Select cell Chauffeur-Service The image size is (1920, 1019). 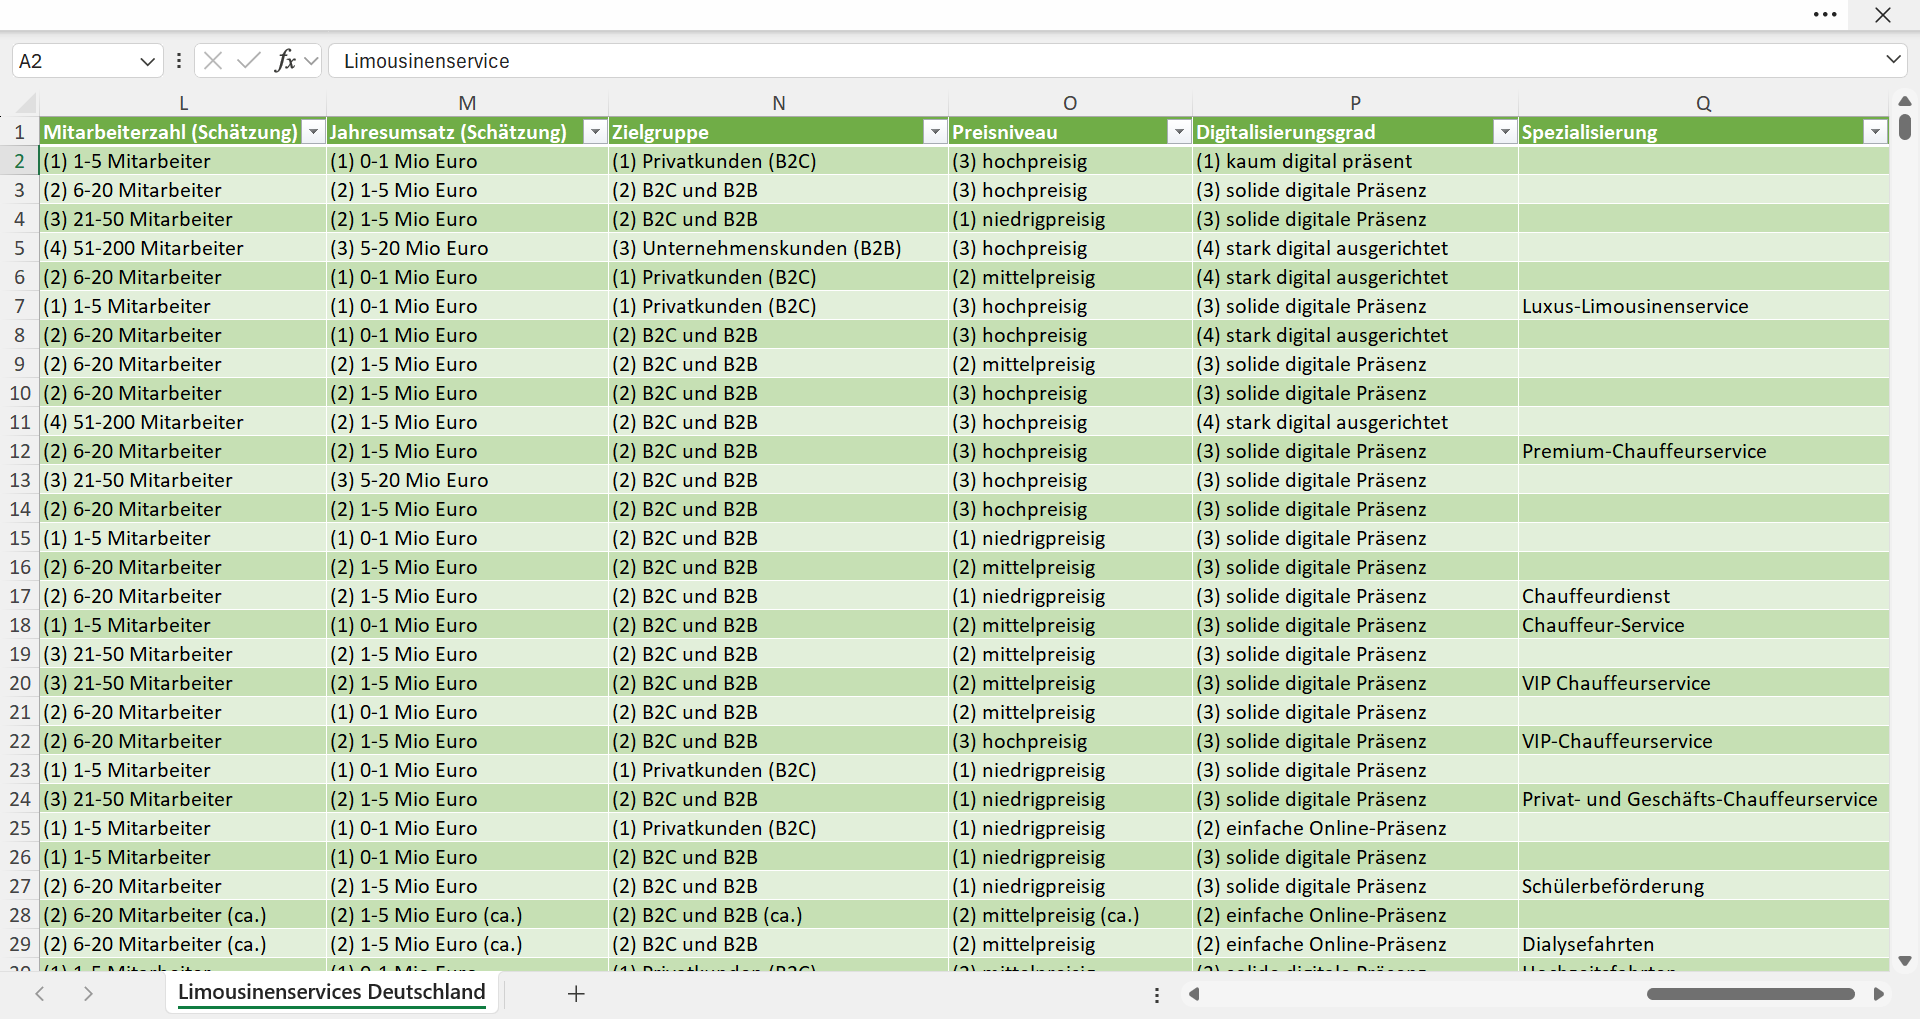(1703, 625)
